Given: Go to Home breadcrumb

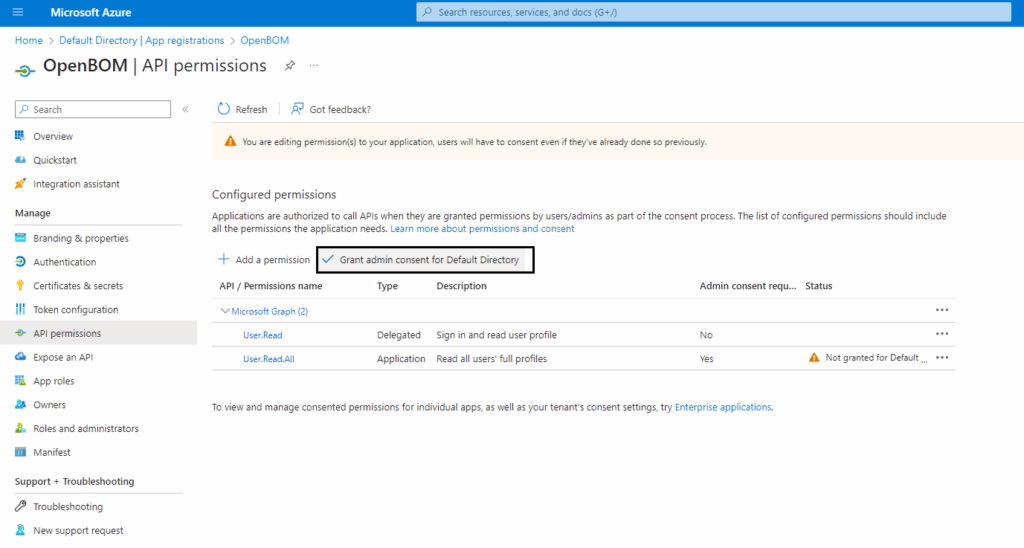Looking at the screenshot, I should point(29,40).
